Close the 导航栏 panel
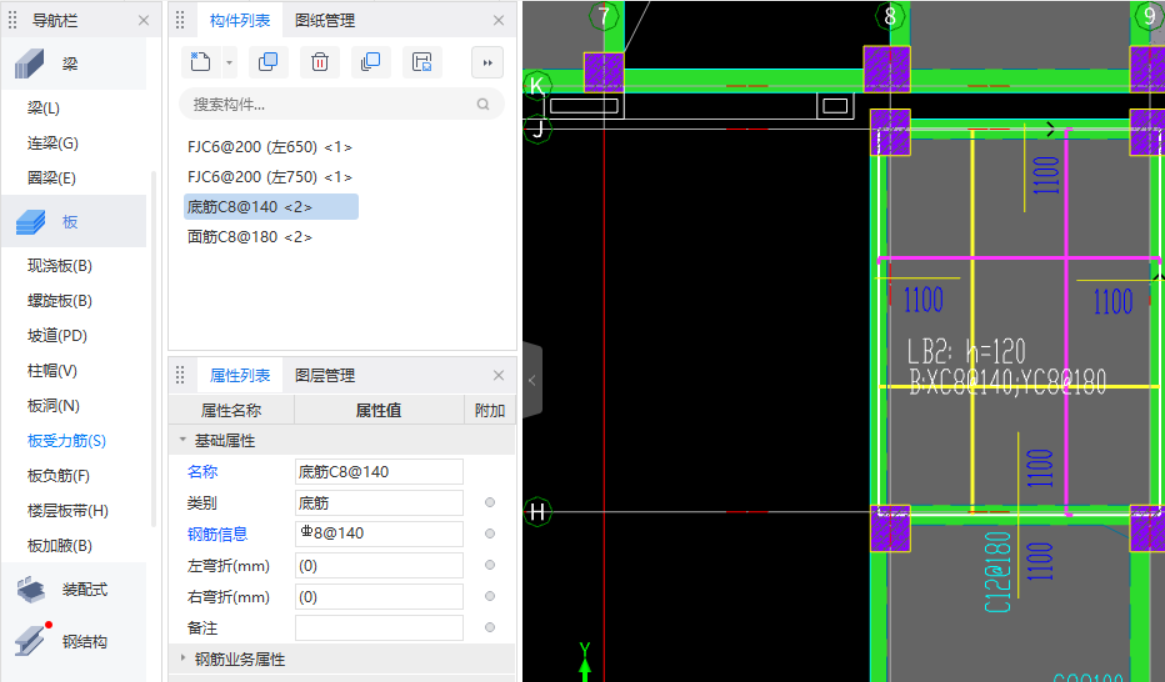The image size is (1165, 682). pos(144,21)
